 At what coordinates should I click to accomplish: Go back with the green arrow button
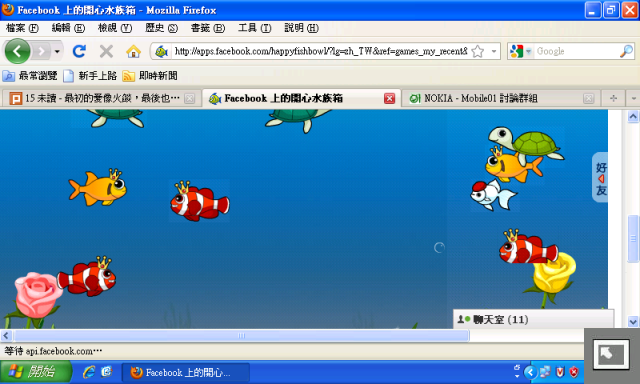coord(17,51)
